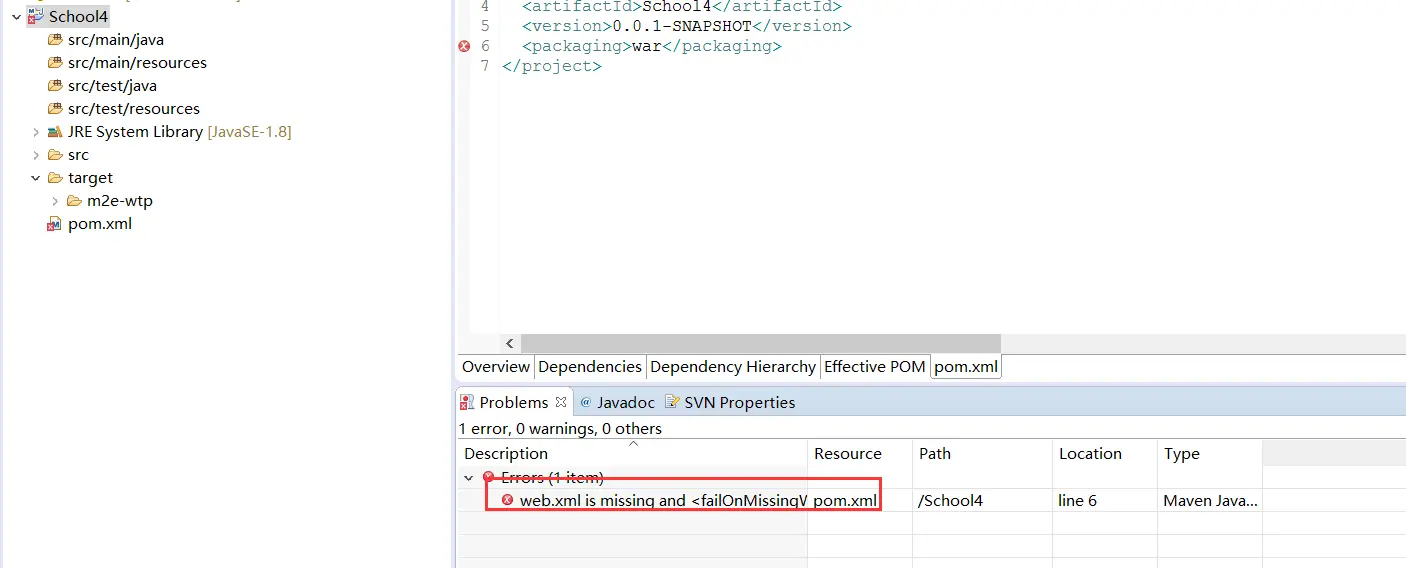The width and height of the screenshot is (1406, 568).
Task: Place cursor in the version 0.0.1-SNAPSHOT line
Action: [x=687, y=26]
